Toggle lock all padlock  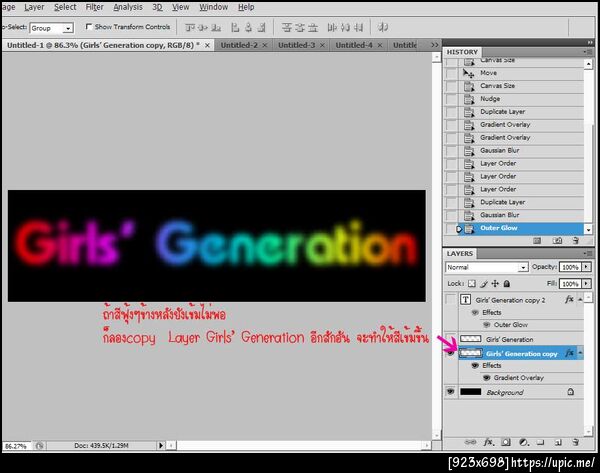pyautogui.click(x=507, y=284)
